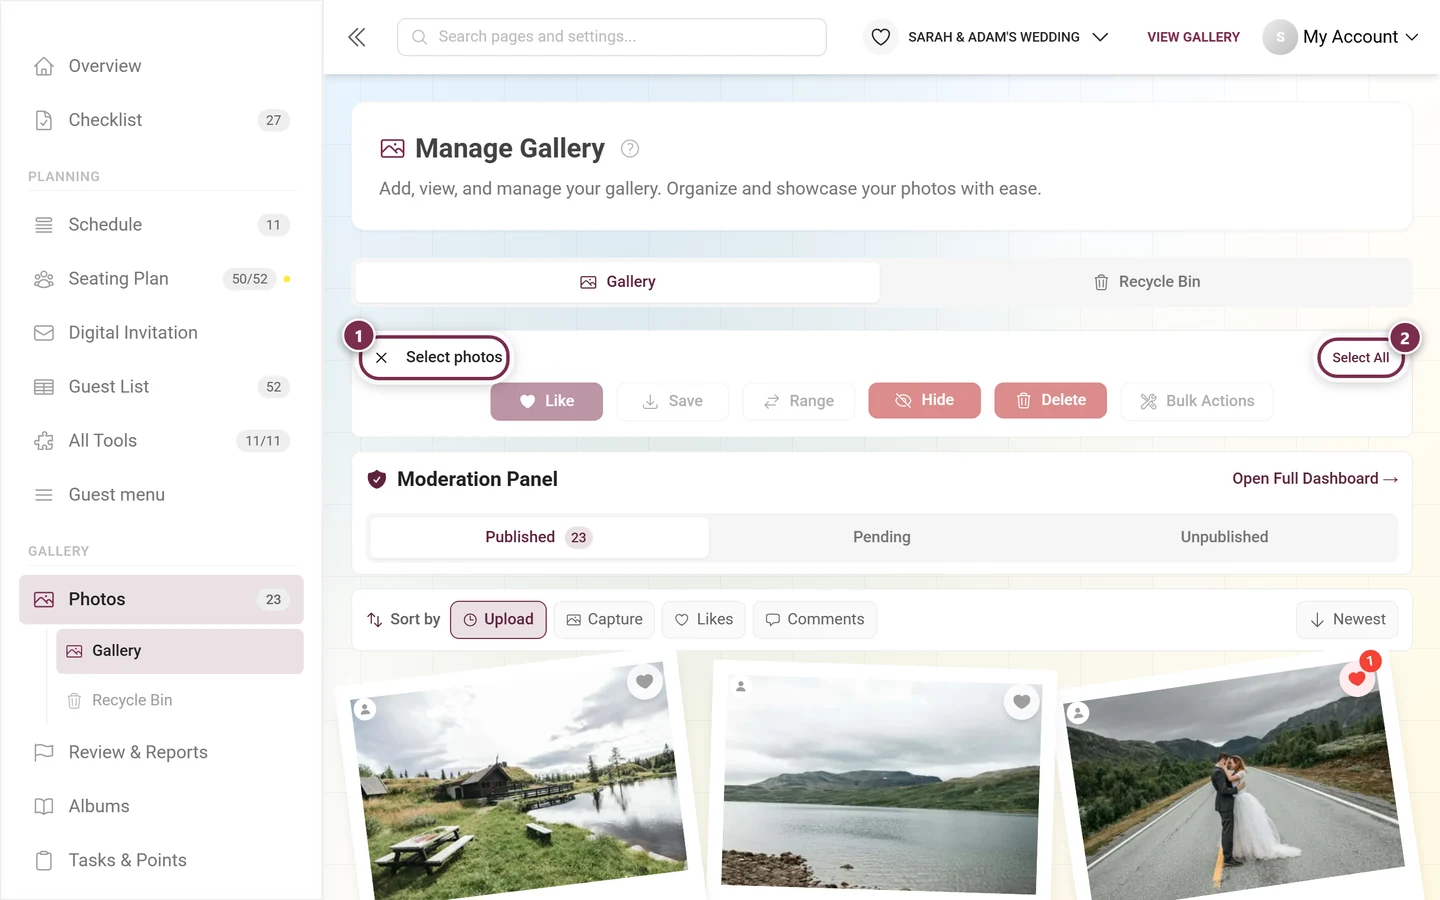
Task: Open All Tools in the sidebar
Action: coord(161,441)
